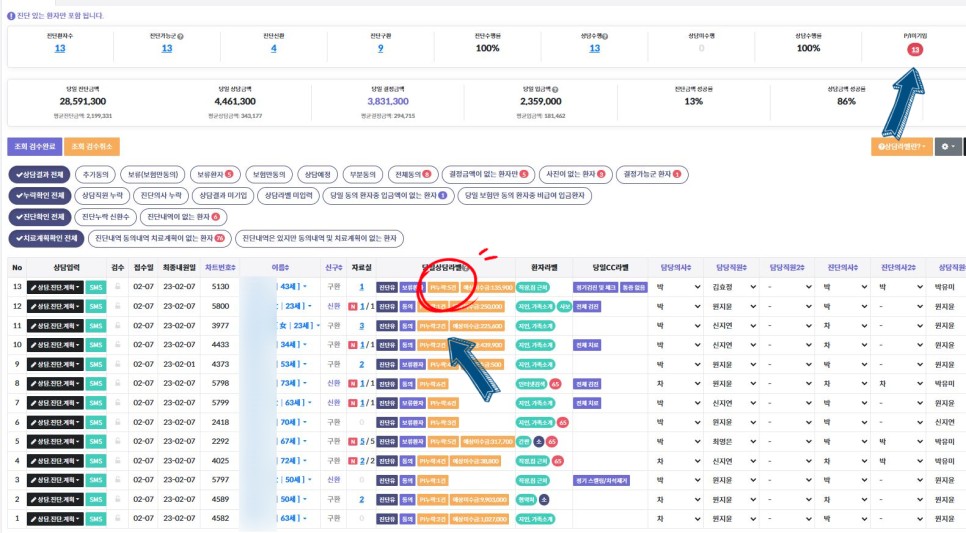The width and height of the screenshot is (966, 533).
Task: Click the red P/I 미기입 count badge
Action: click(x=914, y=49)
